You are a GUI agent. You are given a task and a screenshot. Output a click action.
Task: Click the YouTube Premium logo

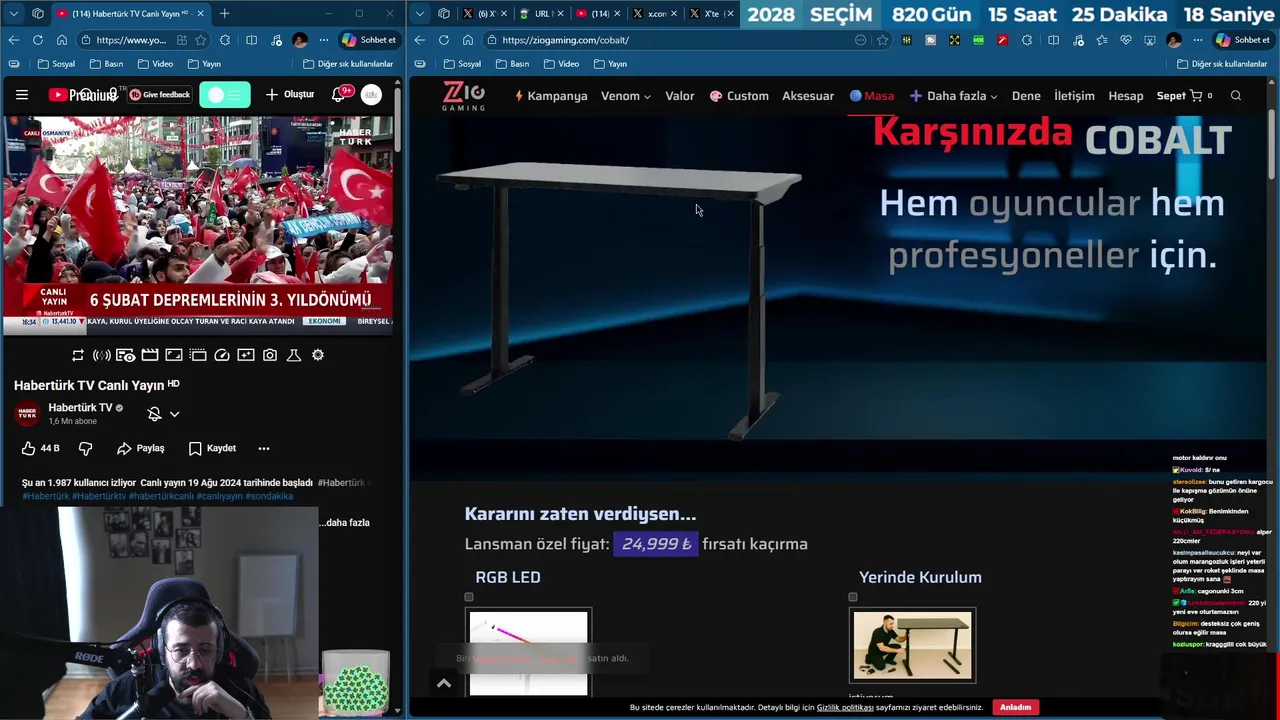click(x=82, y=95)
